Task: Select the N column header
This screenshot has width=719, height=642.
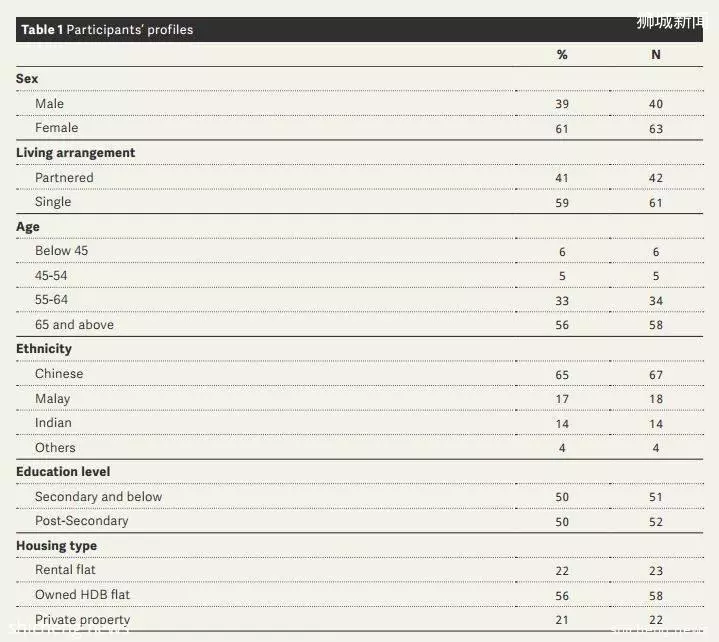Action: 656,55
